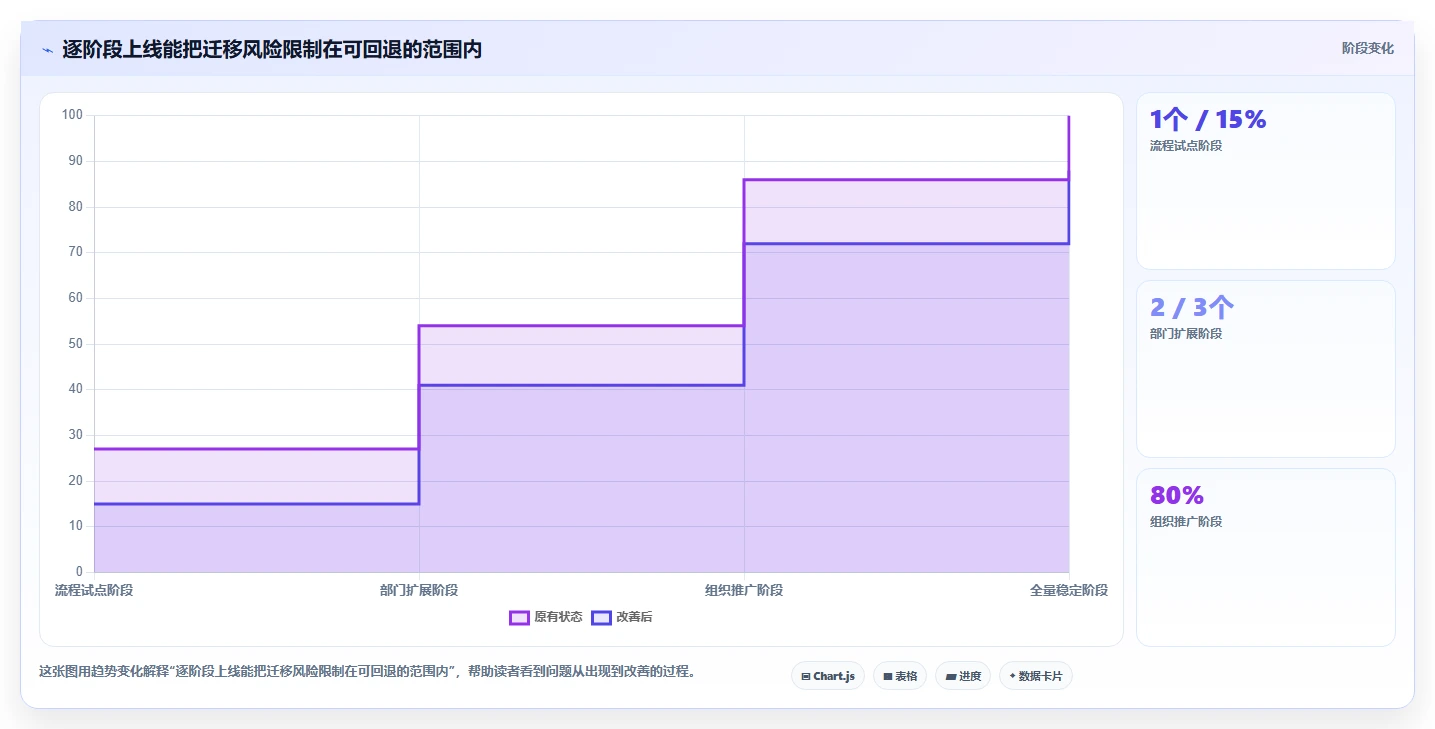Click the 表格 tag icon
The height and width of the screenshot is (729, 1435).
click(x=888, y=677)
